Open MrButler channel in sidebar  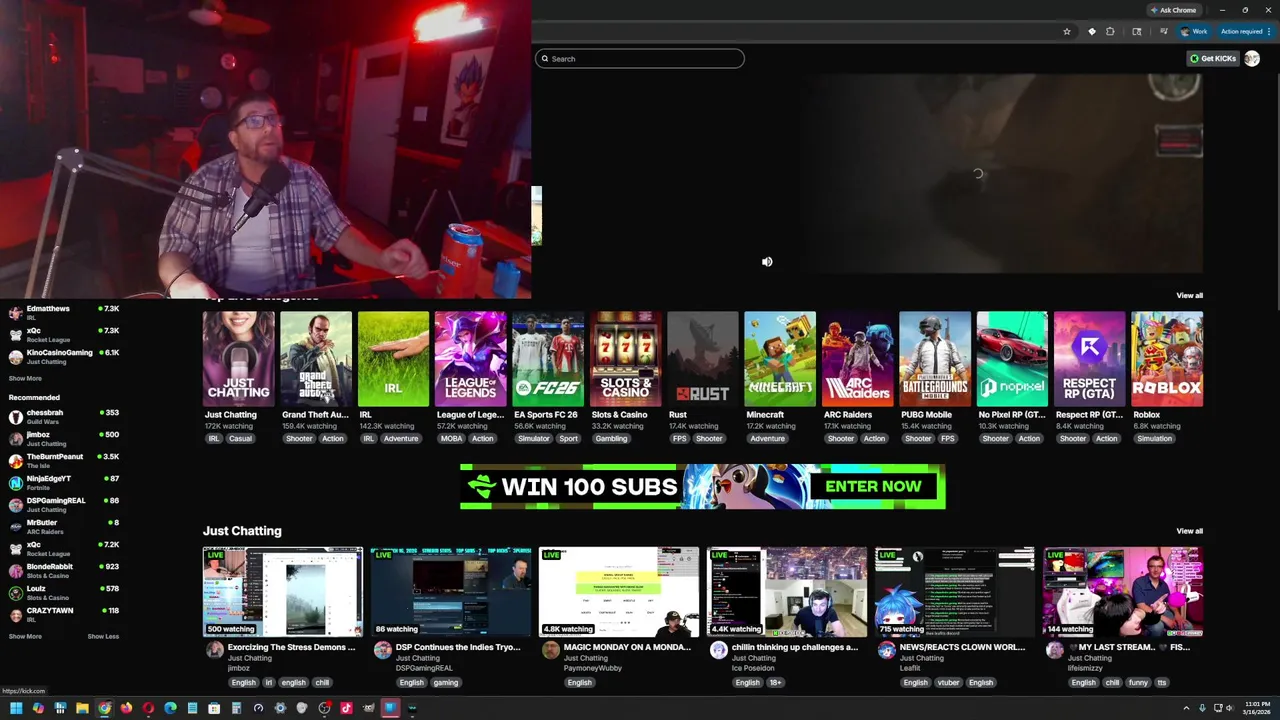point(64,526)
